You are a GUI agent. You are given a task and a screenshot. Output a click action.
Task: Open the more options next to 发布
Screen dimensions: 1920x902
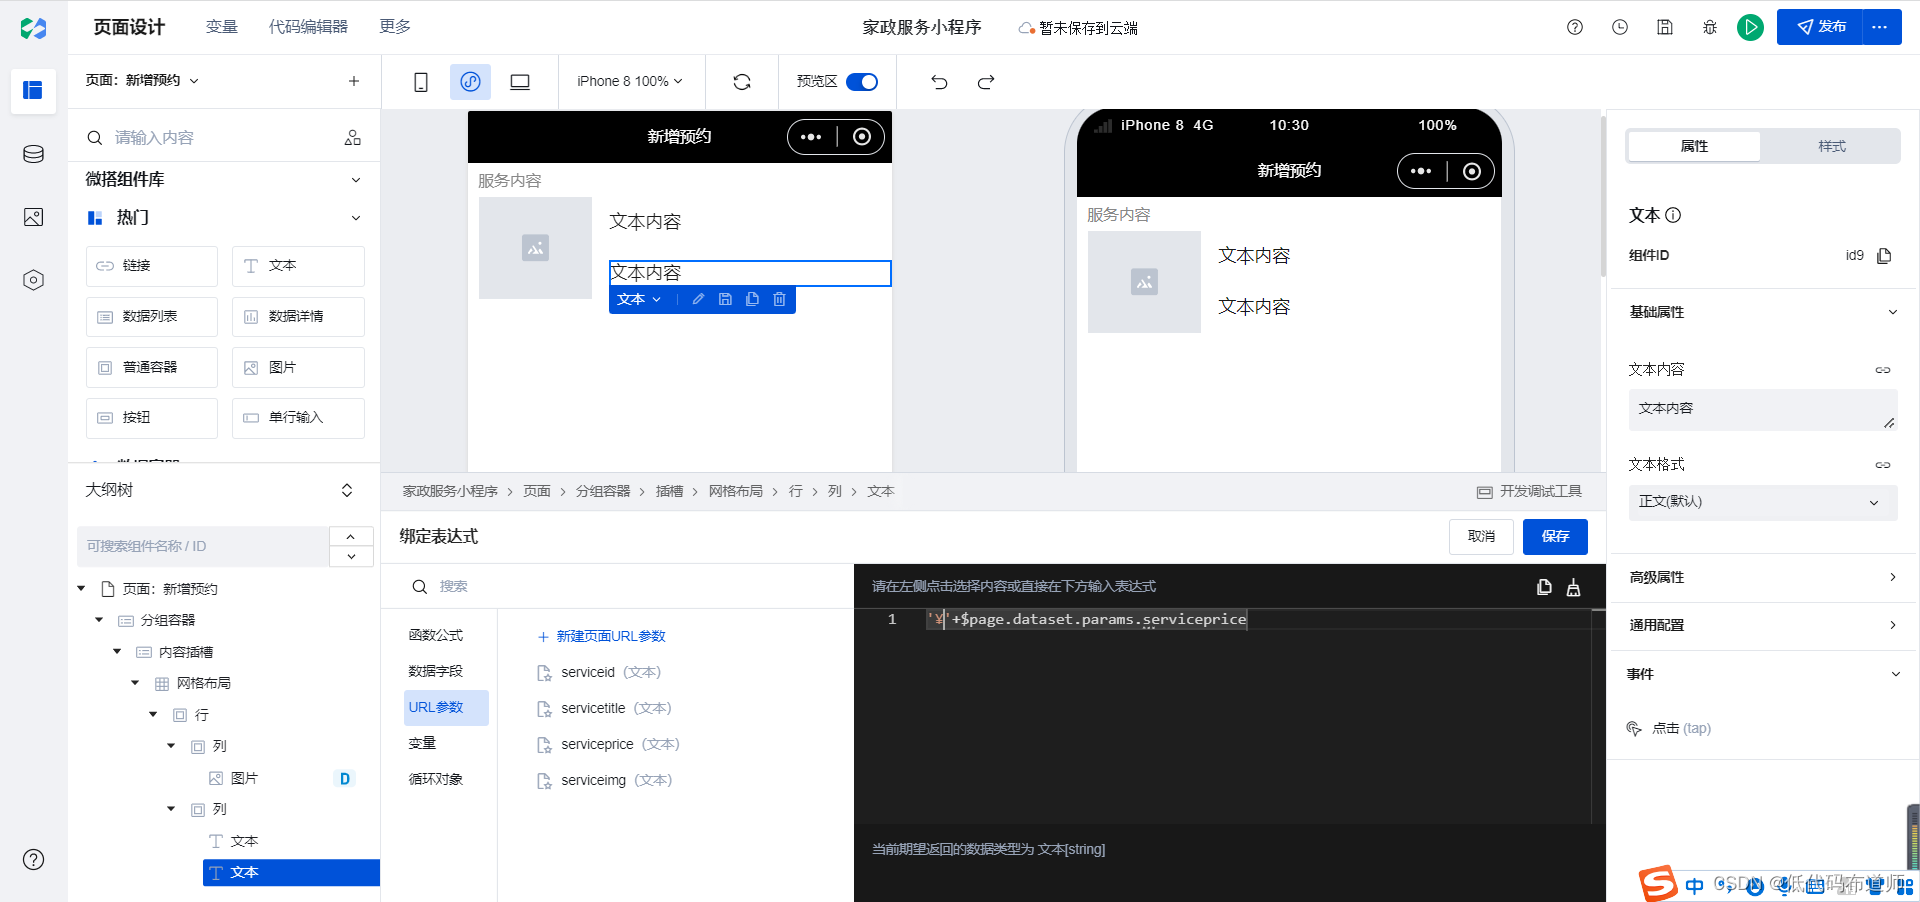pos(1880,27)
